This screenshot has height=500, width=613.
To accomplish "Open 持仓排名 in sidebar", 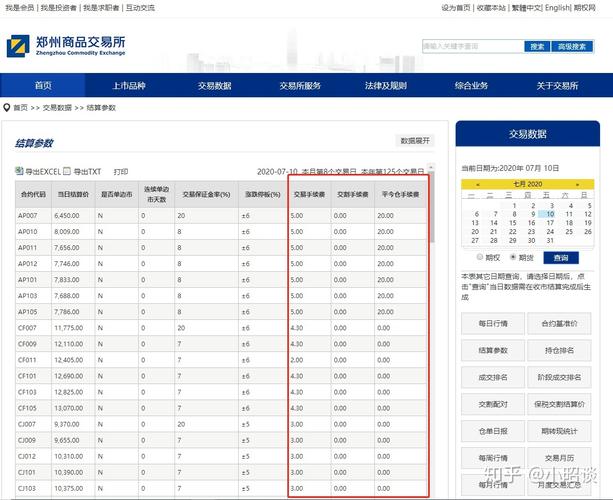I will [x=559, y=350].
